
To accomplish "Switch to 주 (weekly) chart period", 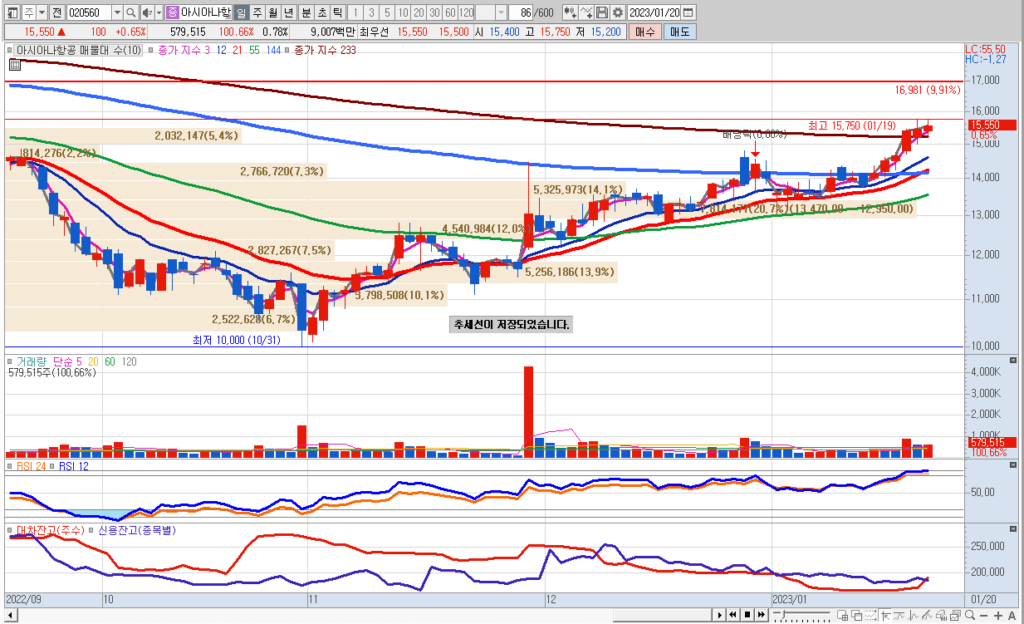I will pos(257,12).
